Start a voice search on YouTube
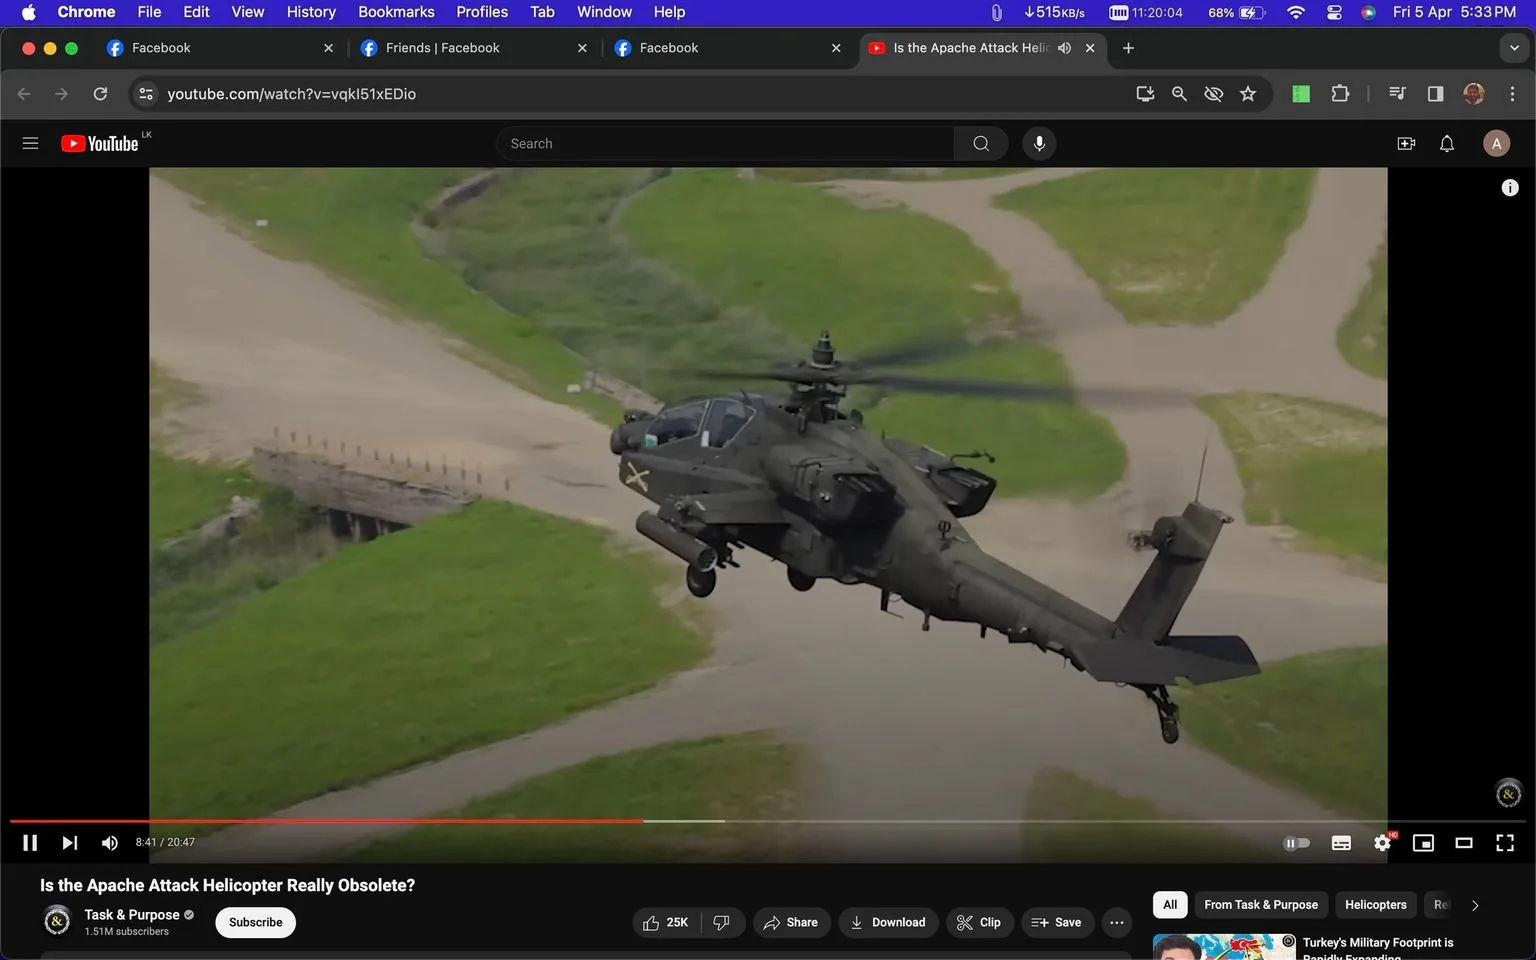Screen dimensions: 1536x960 [x=1039, y=143]
